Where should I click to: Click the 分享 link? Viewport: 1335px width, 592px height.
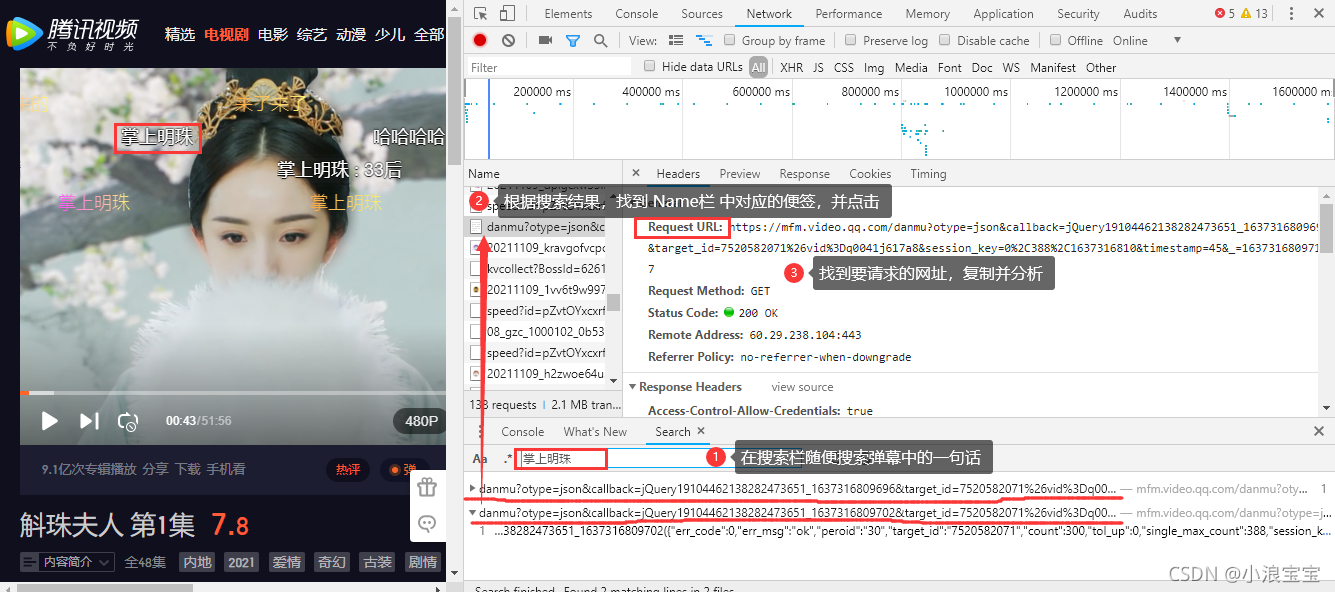click(x=155, y=469)
